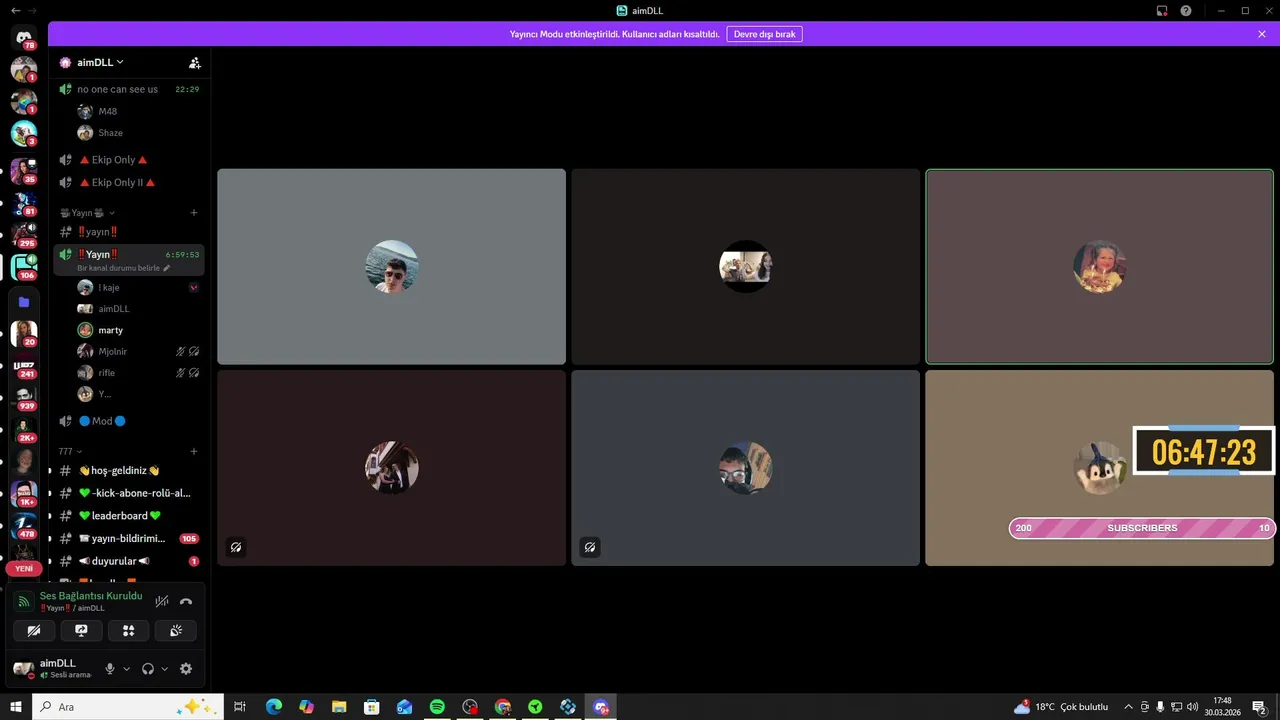Open the activities launcher button

(x=128, y=631)
